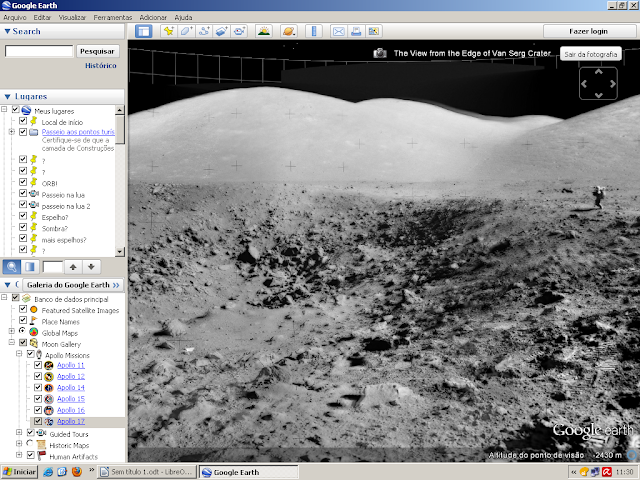Image resolution: width=640 pixels, height=480 pixels.
Task: Uncheck the Meus lugares checkbox
Action: [x=16, y=109]
